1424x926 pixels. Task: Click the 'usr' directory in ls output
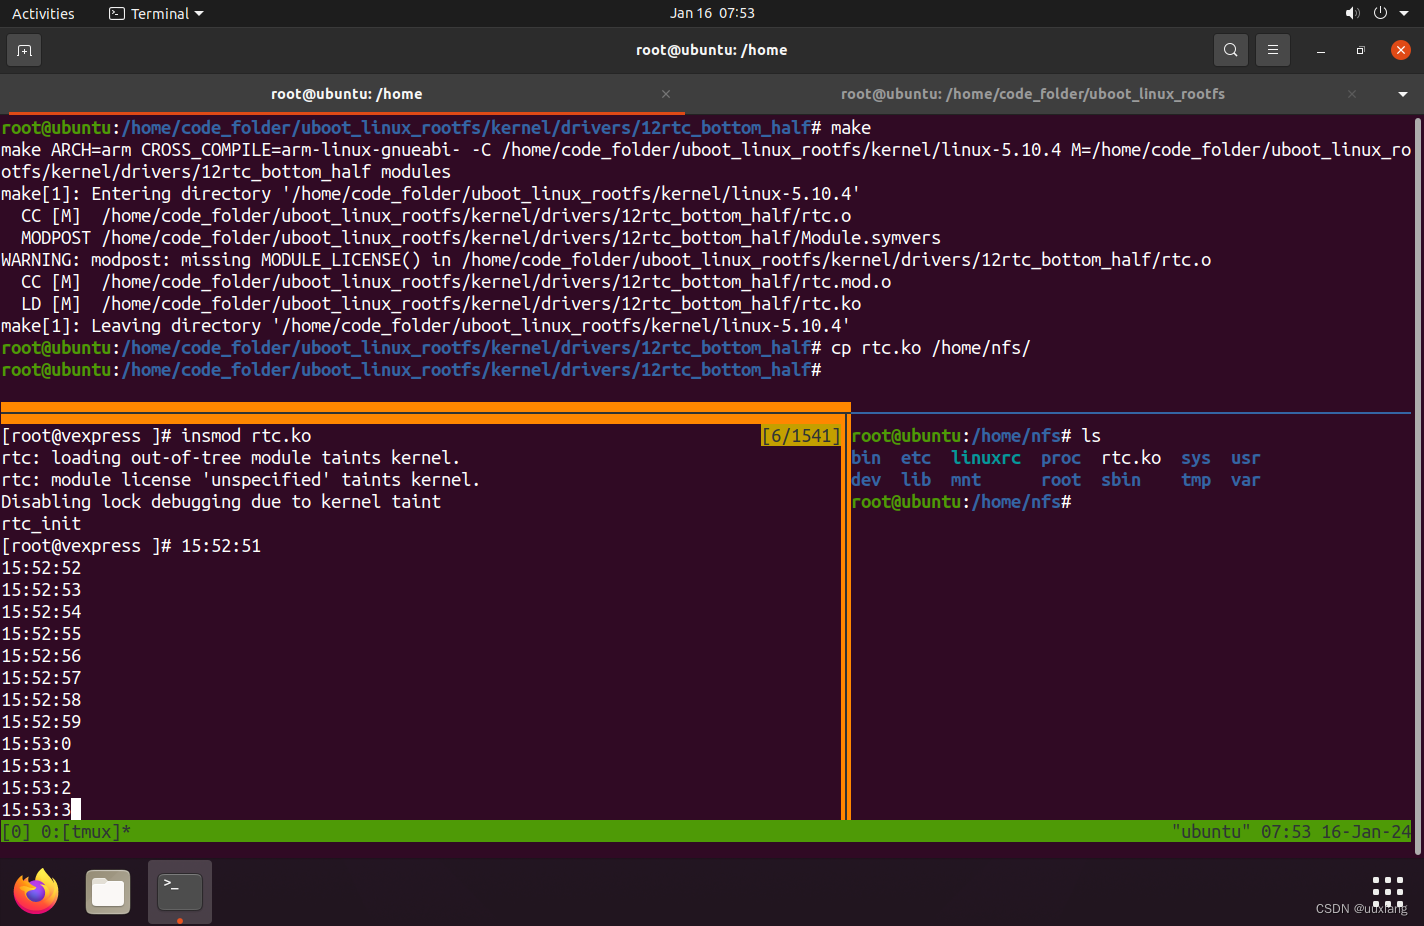pyautogui.click(x=1246, y=458)
